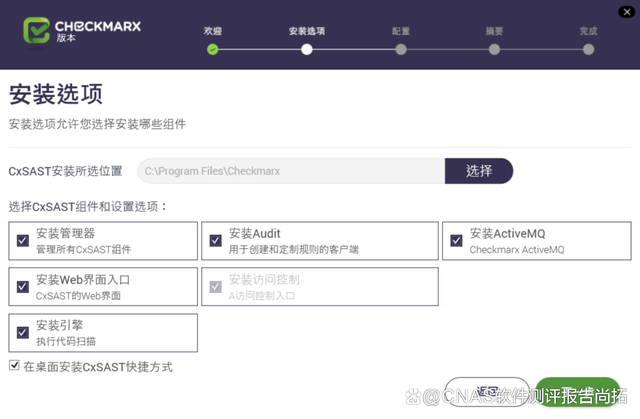Click the A访问控制入口 description text
640x419 pixels.
click(262, 295)
